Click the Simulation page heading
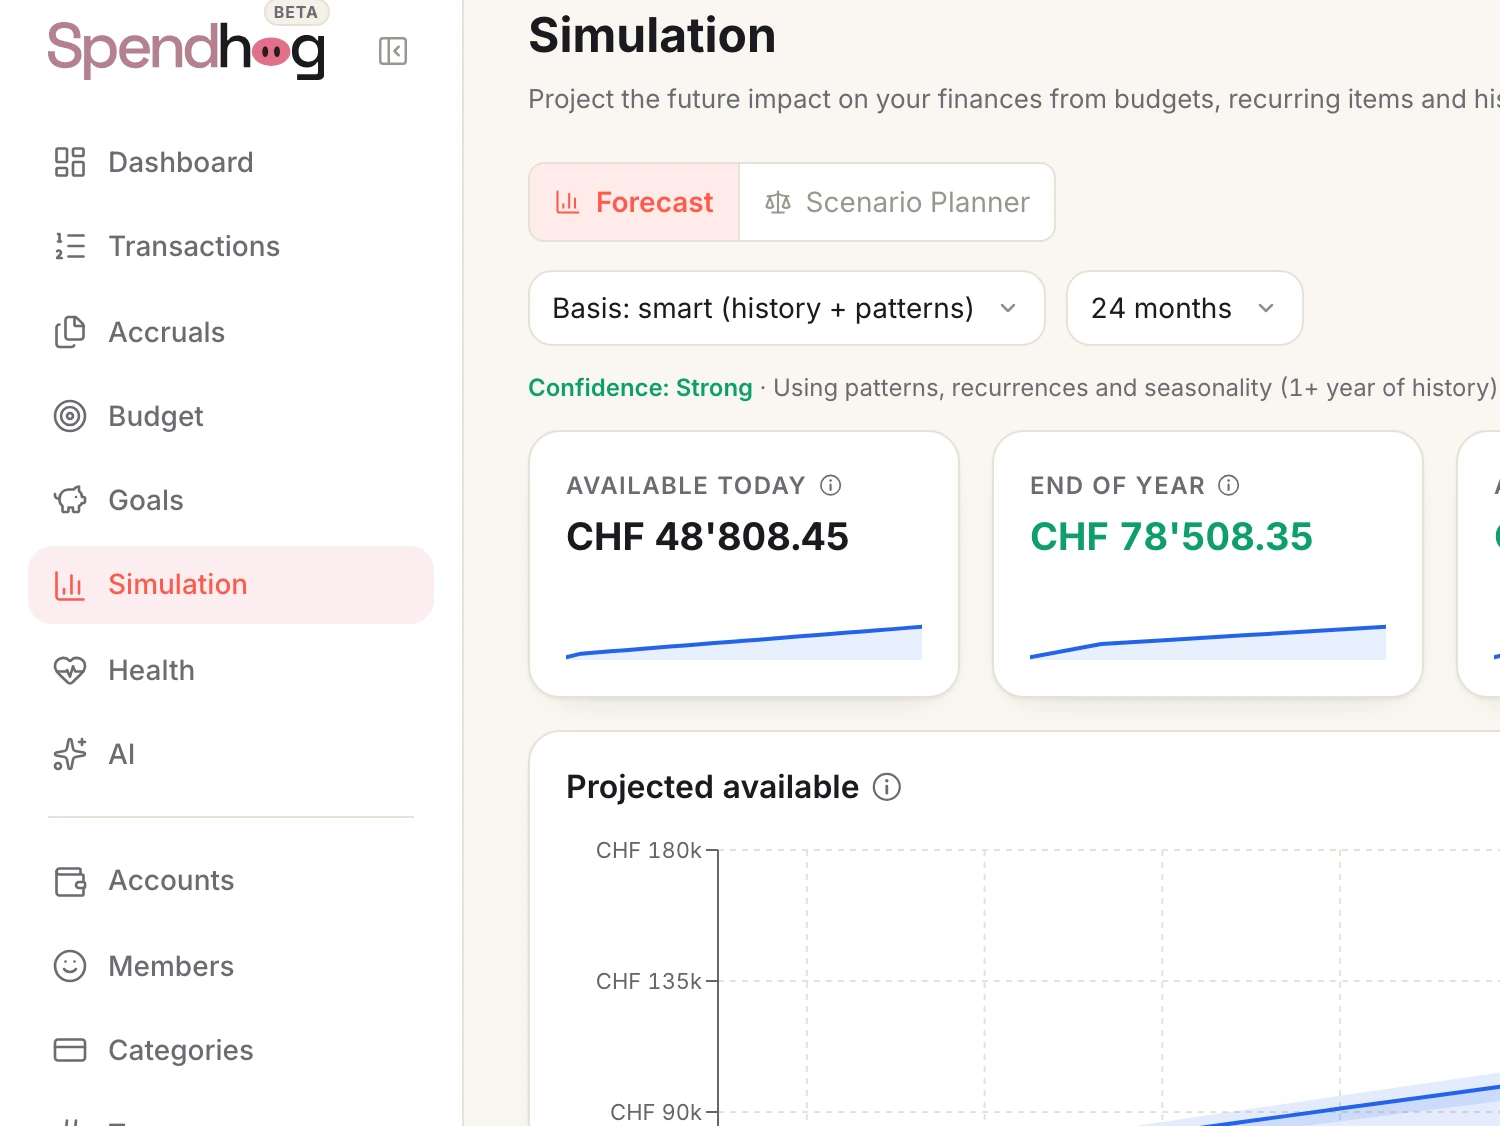The height and width of the screenshot is (1126, 1500). click(652, 36)
